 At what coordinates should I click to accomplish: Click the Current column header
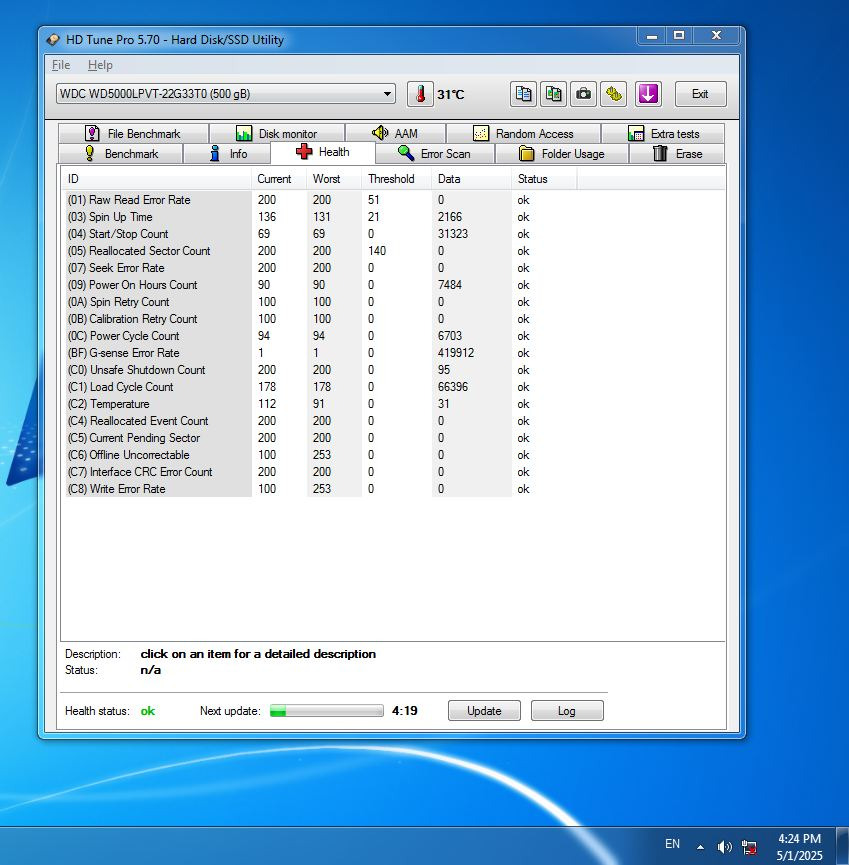click(279, 179)
